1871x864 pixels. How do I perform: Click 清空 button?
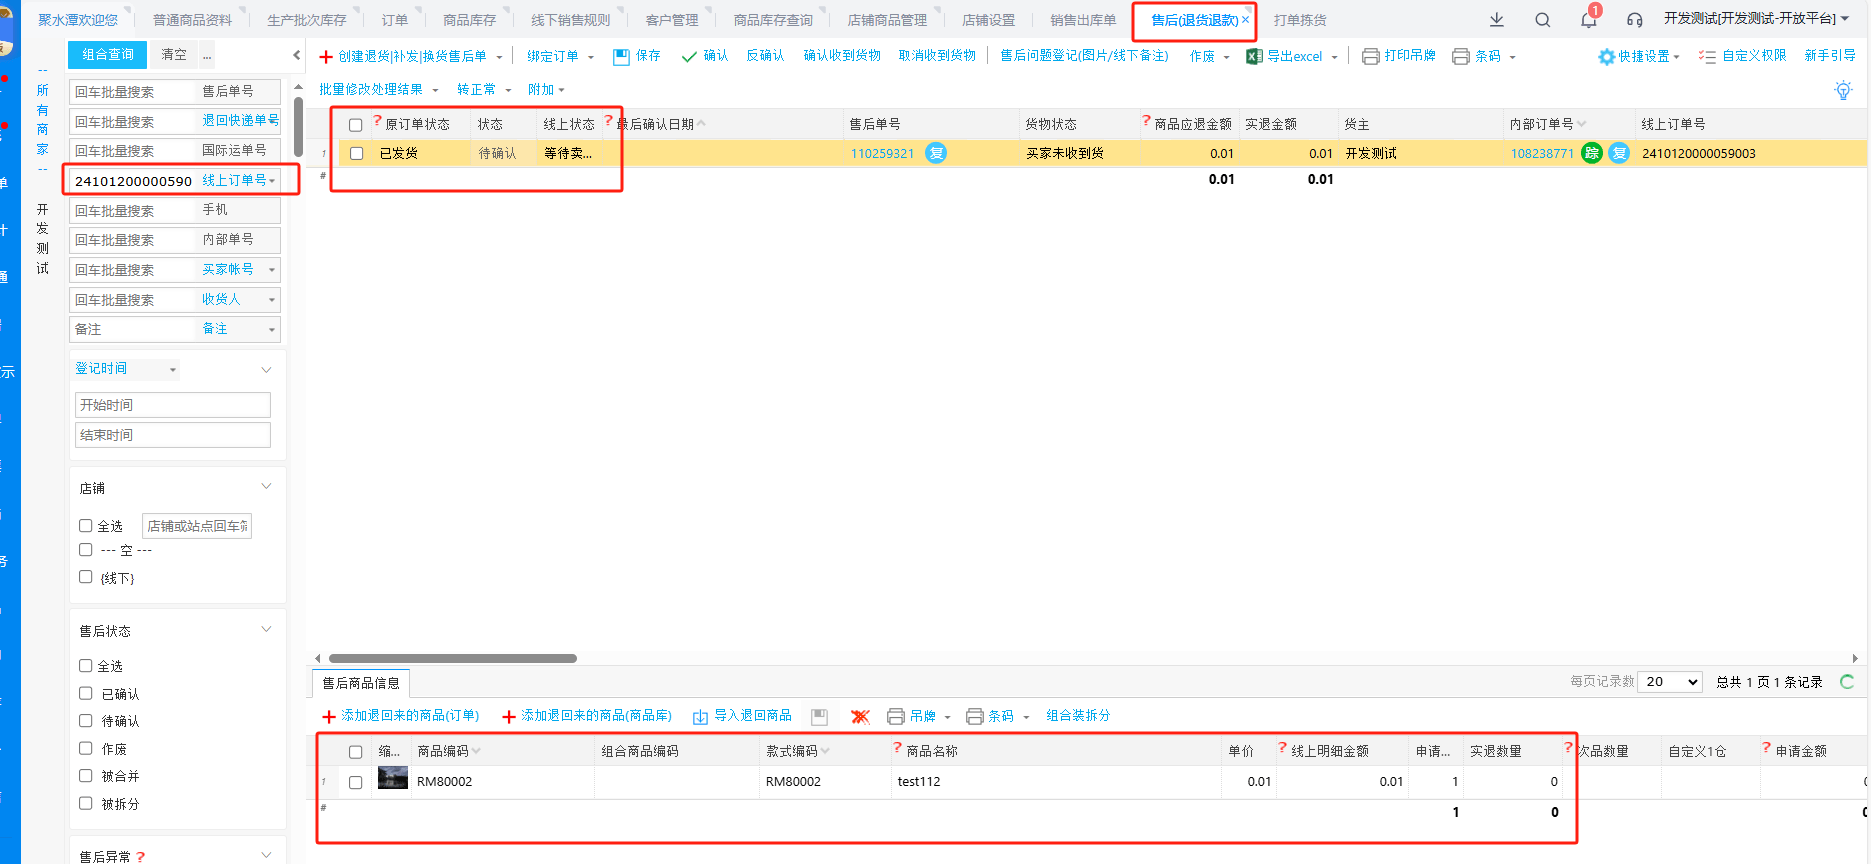point(174,55)
